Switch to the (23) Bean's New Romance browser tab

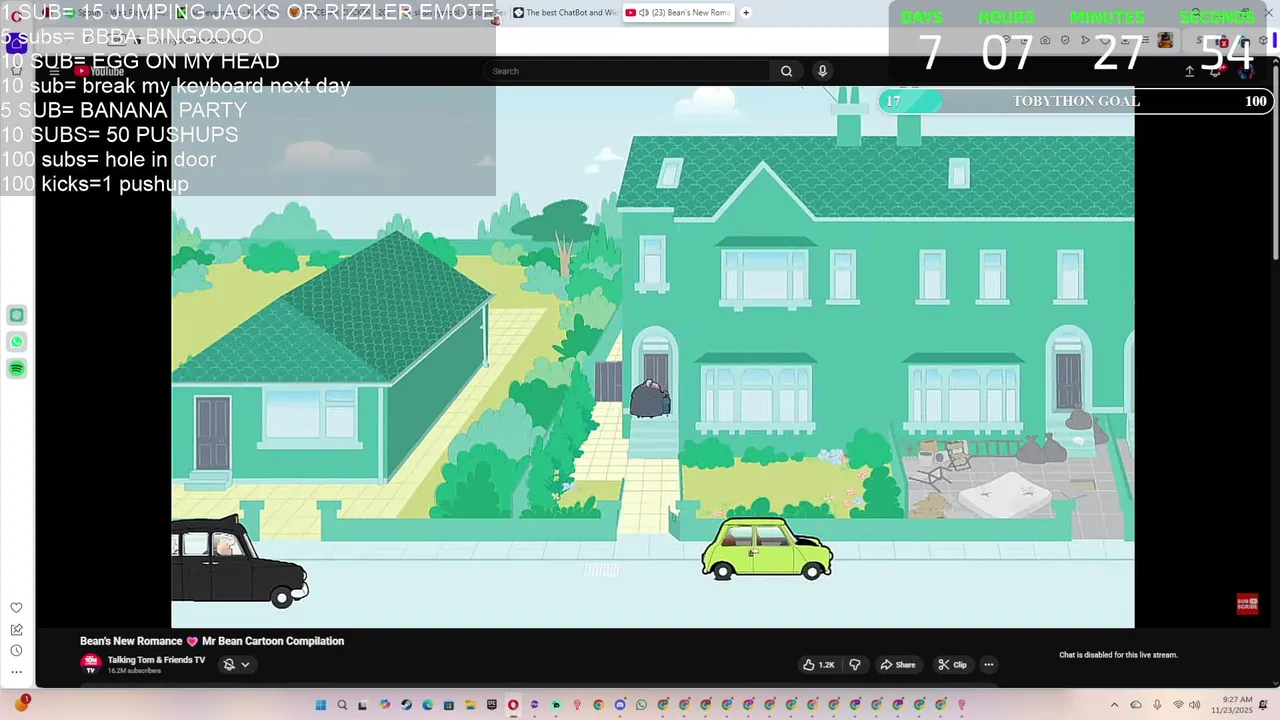coord(679,13)
